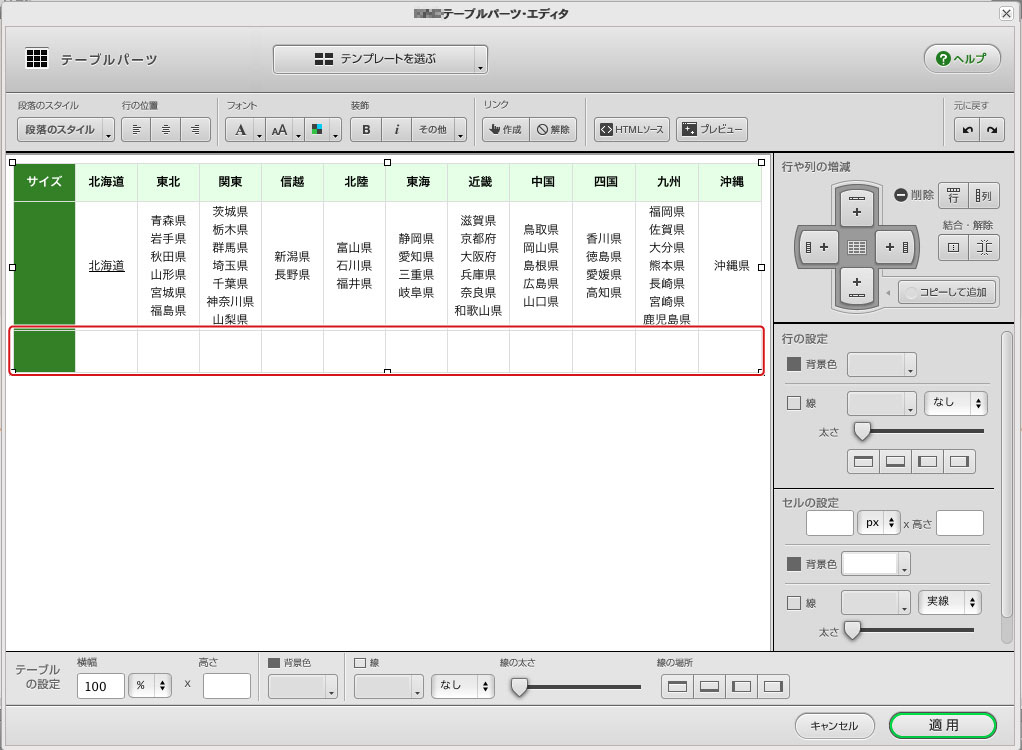
Task: Set row border to right edge
Action: (x=959, y=461)
